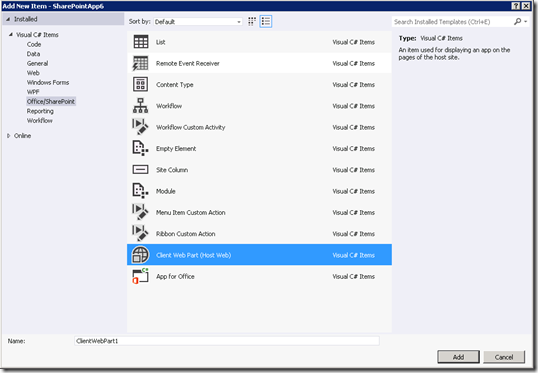
Task: Click the Cancel button
Action: pos(504,357)
